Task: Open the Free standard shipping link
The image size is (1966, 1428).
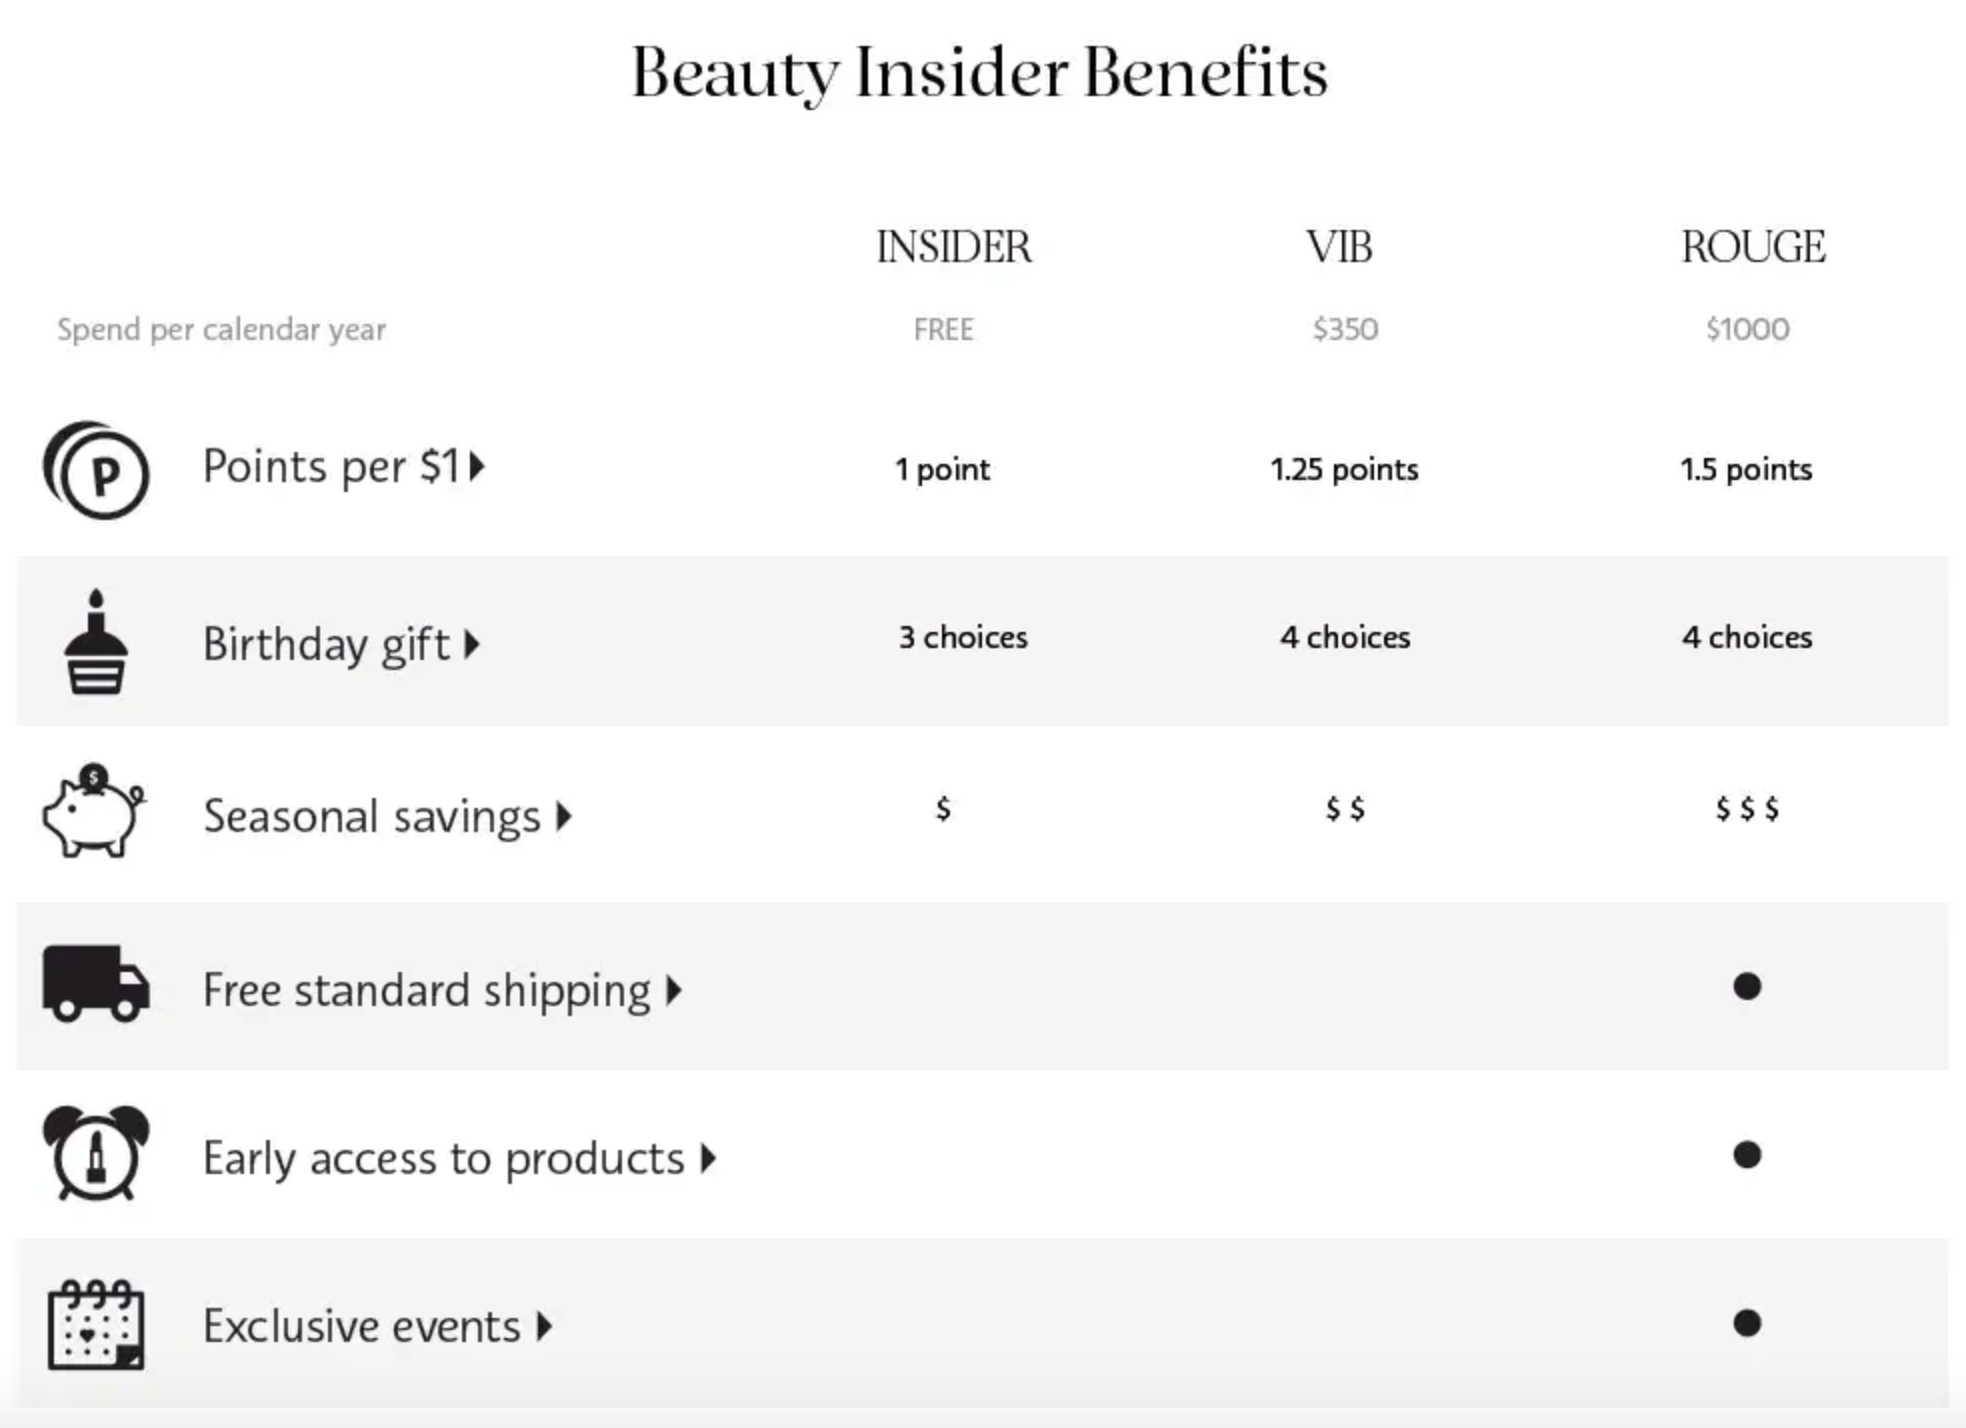Action: point(427,991)
